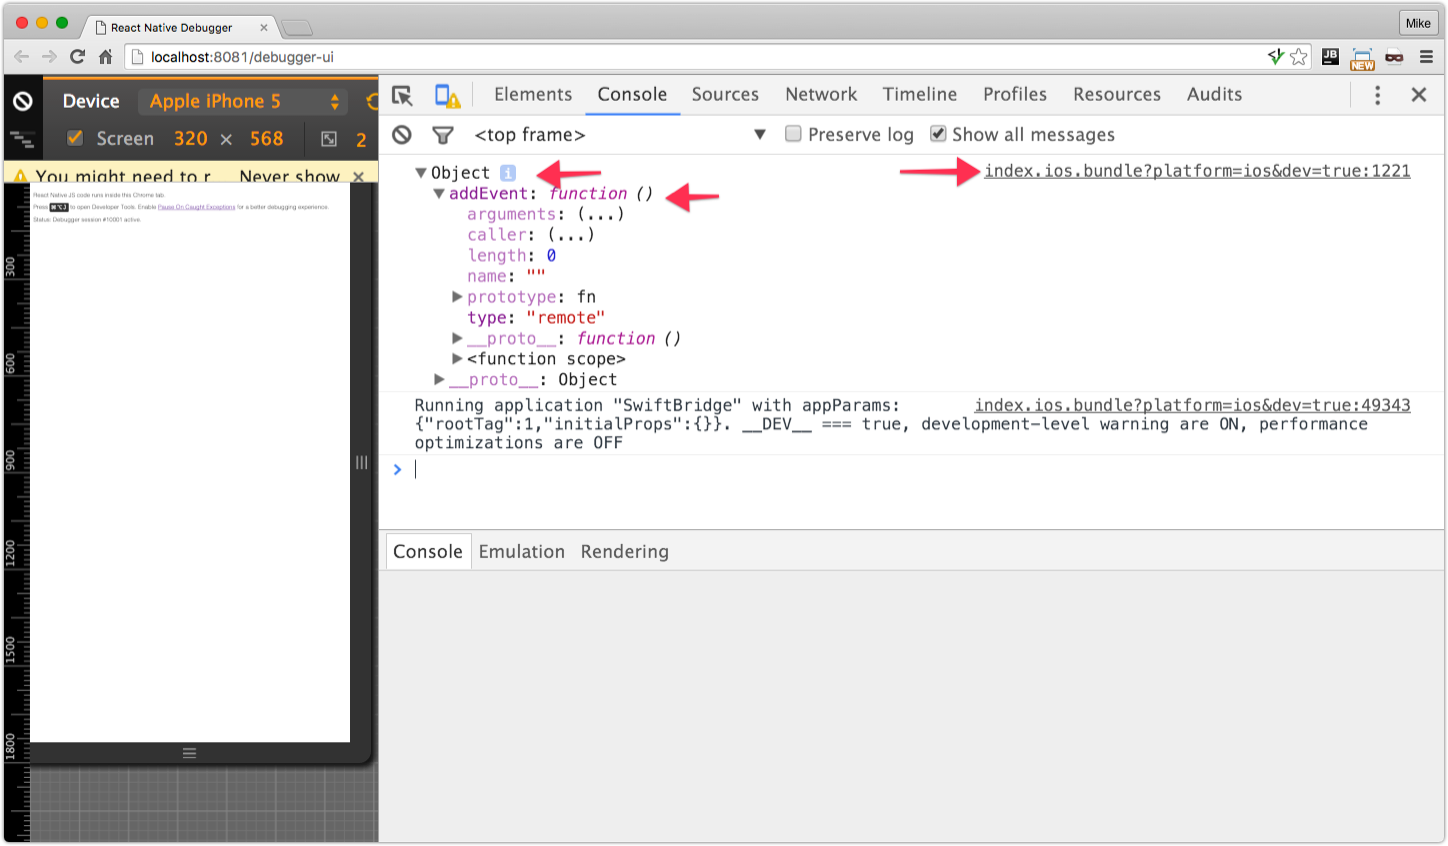Click Never show in warning bar

[x=289, y=176]
